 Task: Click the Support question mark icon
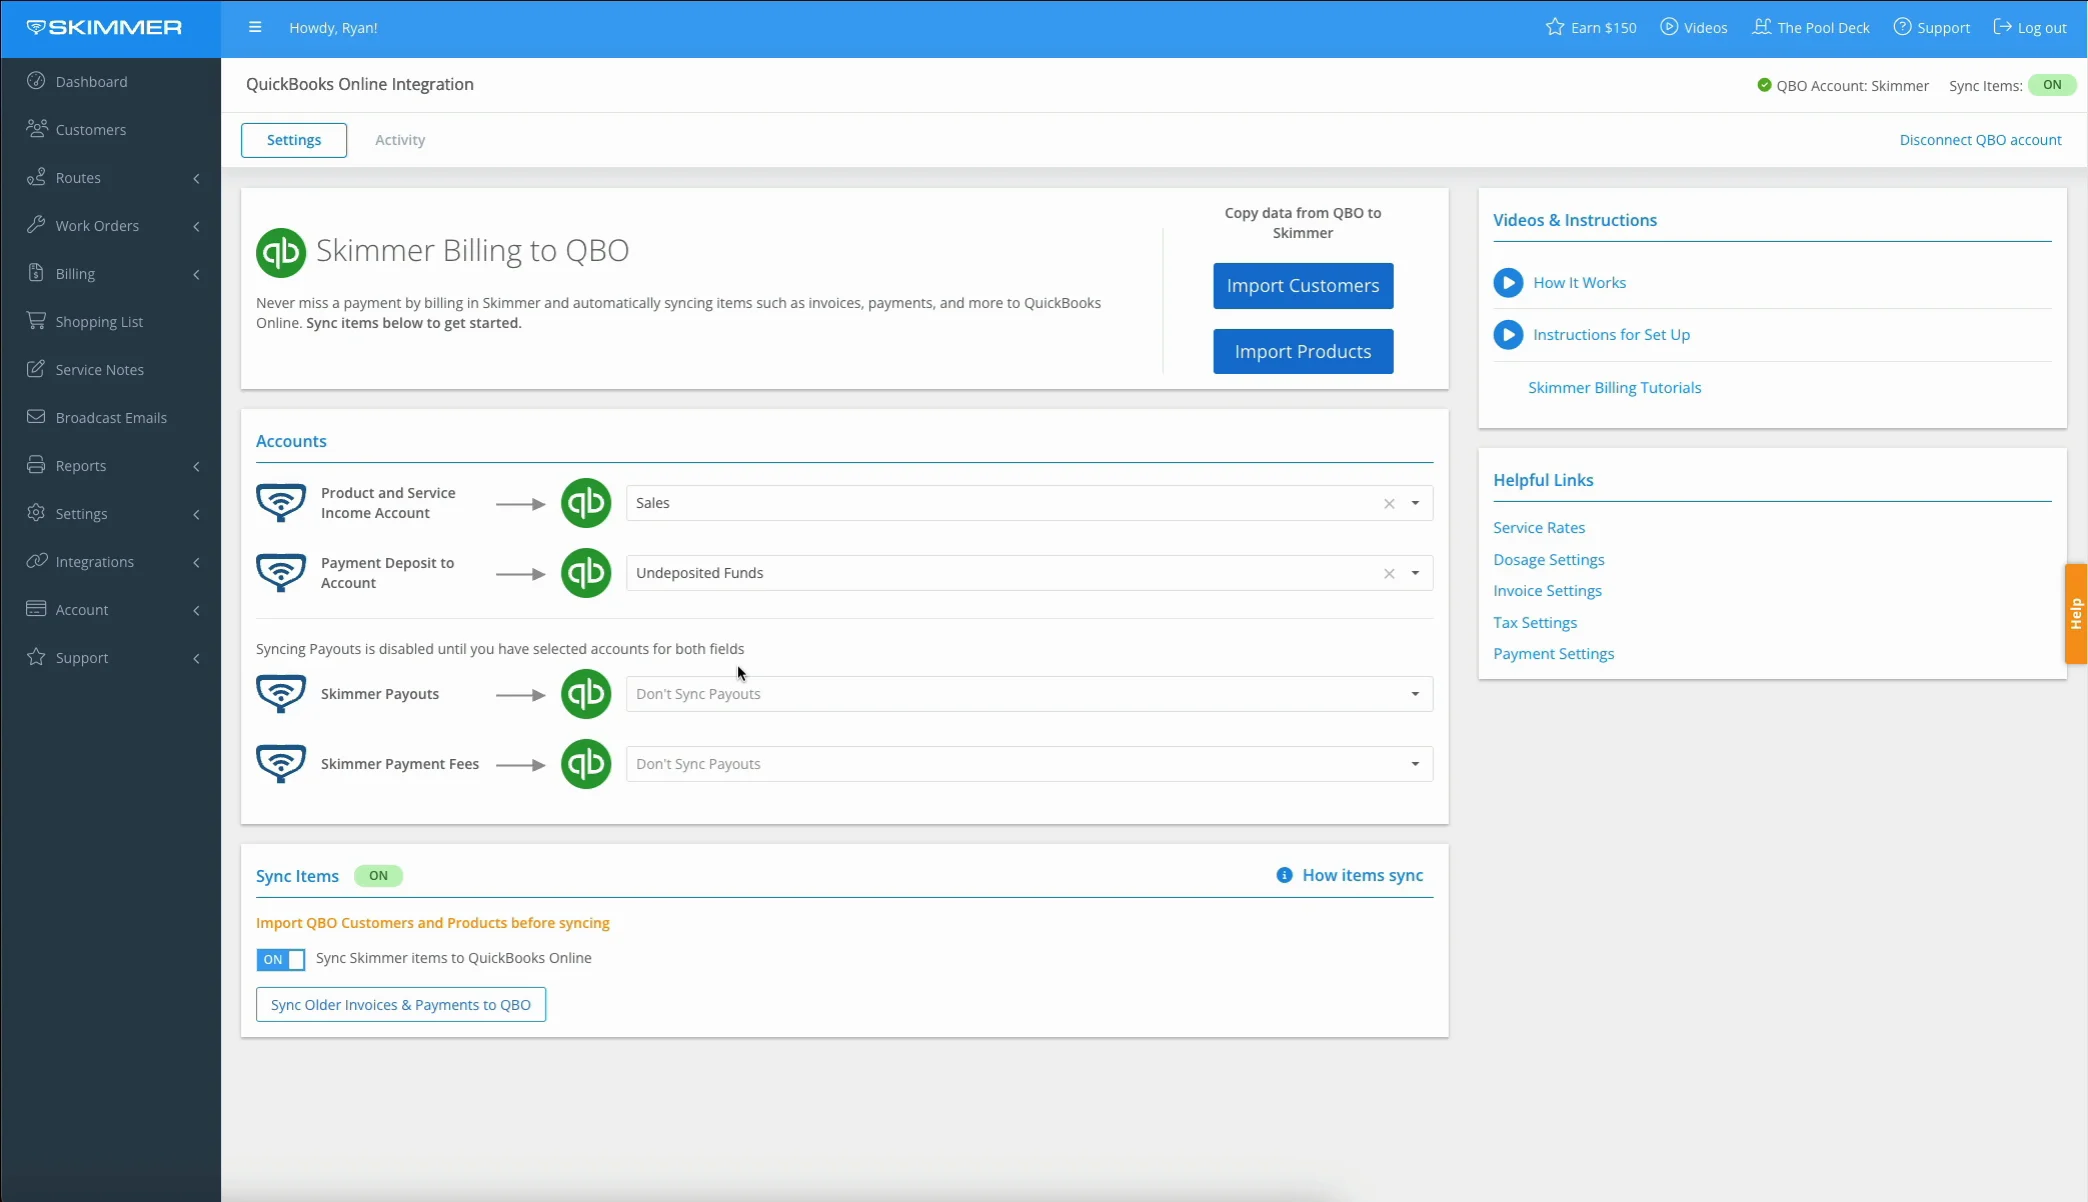tap(1902, 27)
